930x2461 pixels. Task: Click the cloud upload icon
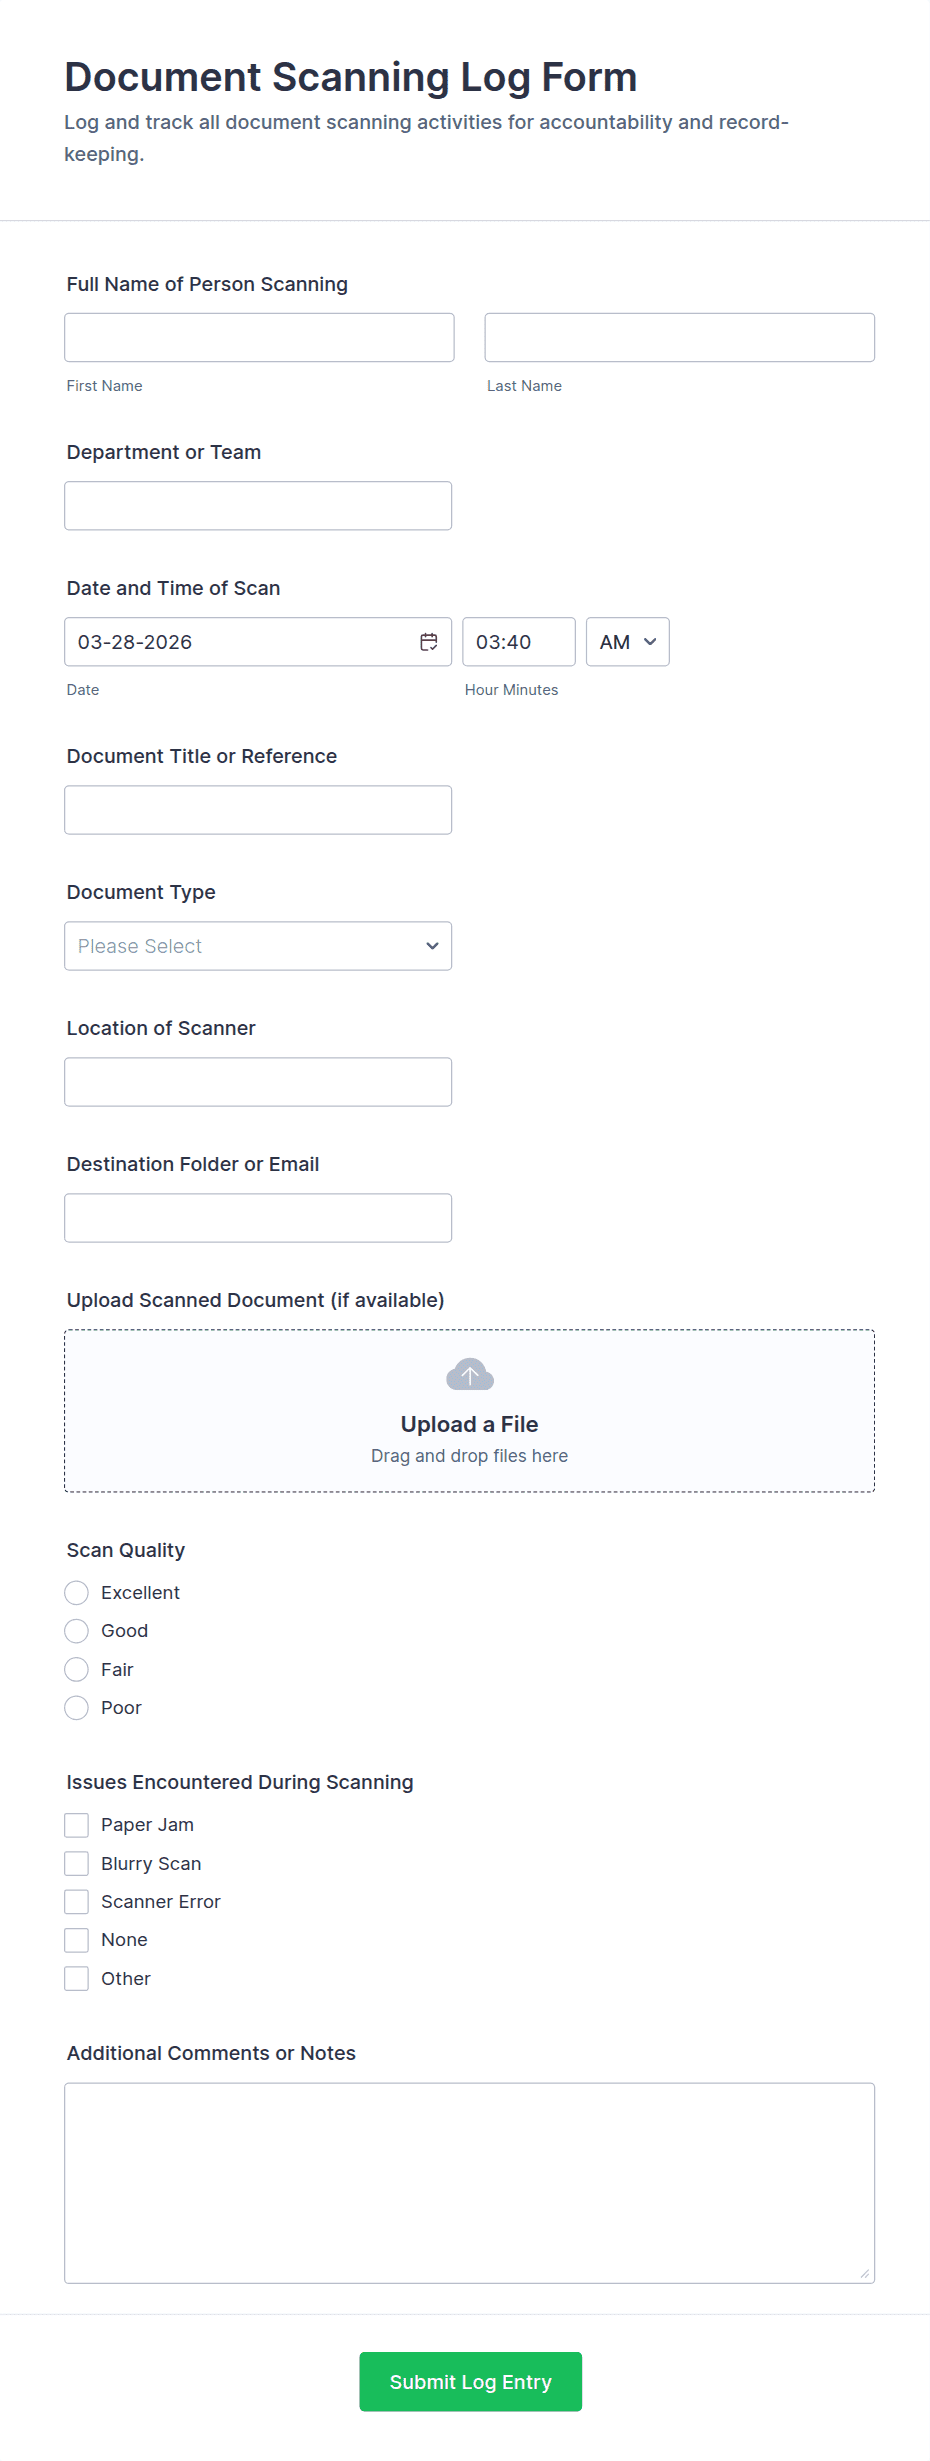[469, 1375]
